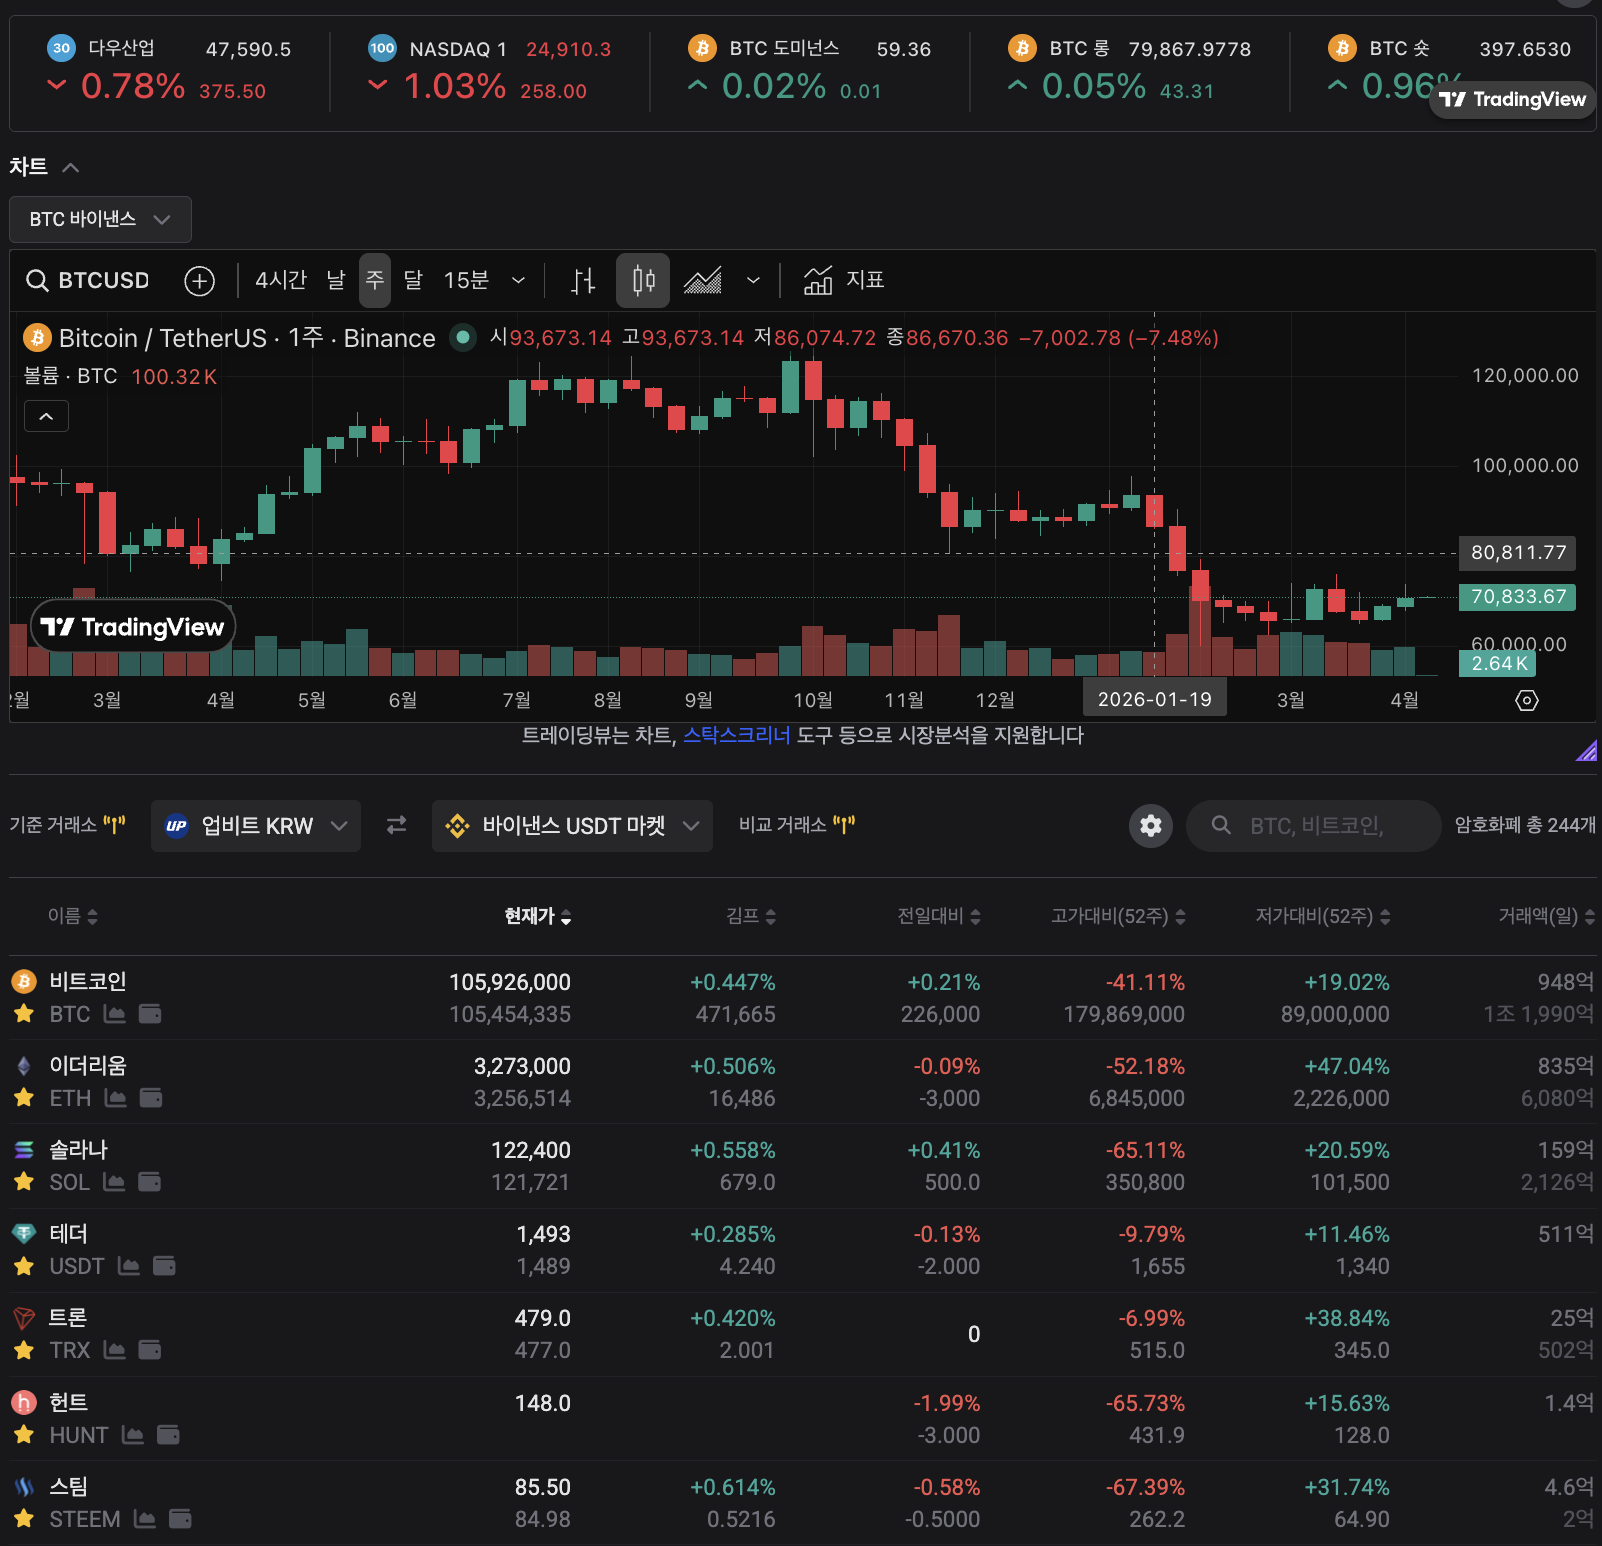Click the 70,833.67 current price label
This screenshot has height=1546, width=1602.
1518,597
